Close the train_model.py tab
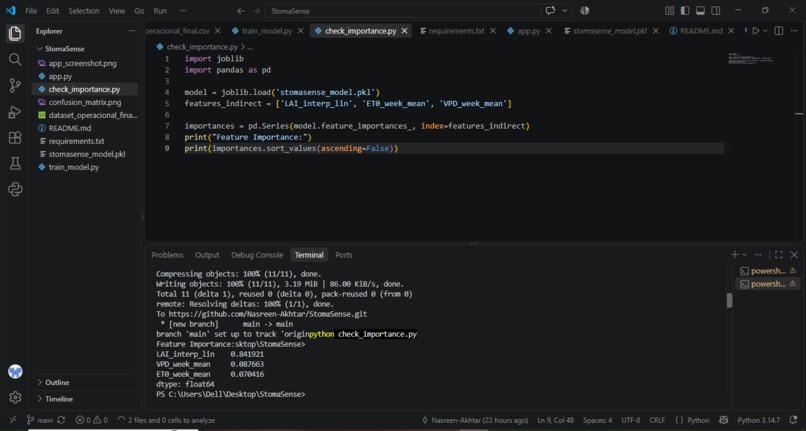The height and width of the screenshot is (431, 806). [x=300, y=31]
